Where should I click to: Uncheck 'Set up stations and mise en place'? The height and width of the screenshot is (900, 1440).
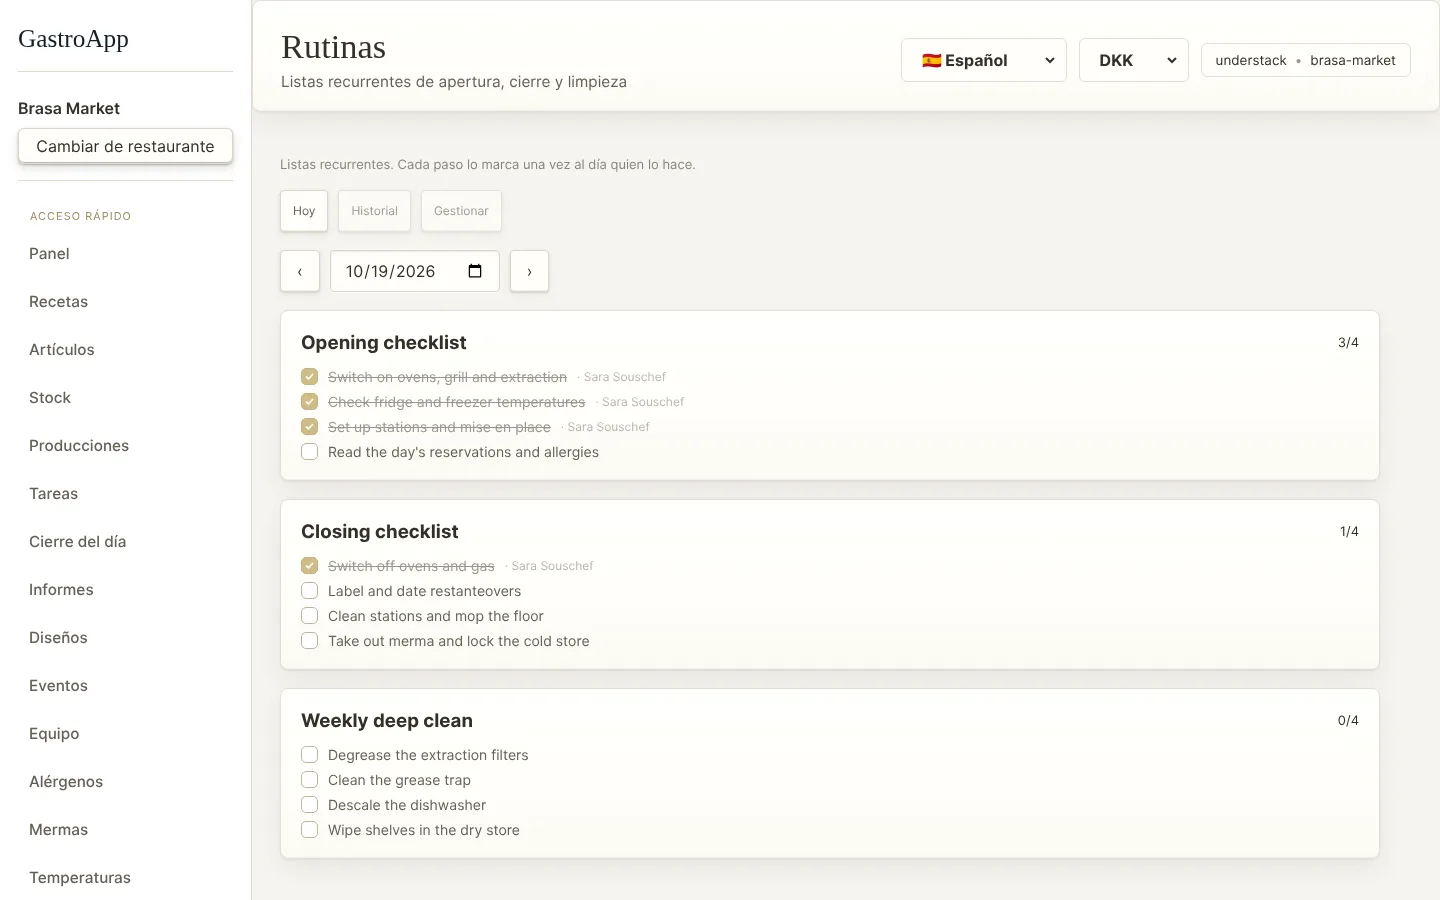(310, 427)
